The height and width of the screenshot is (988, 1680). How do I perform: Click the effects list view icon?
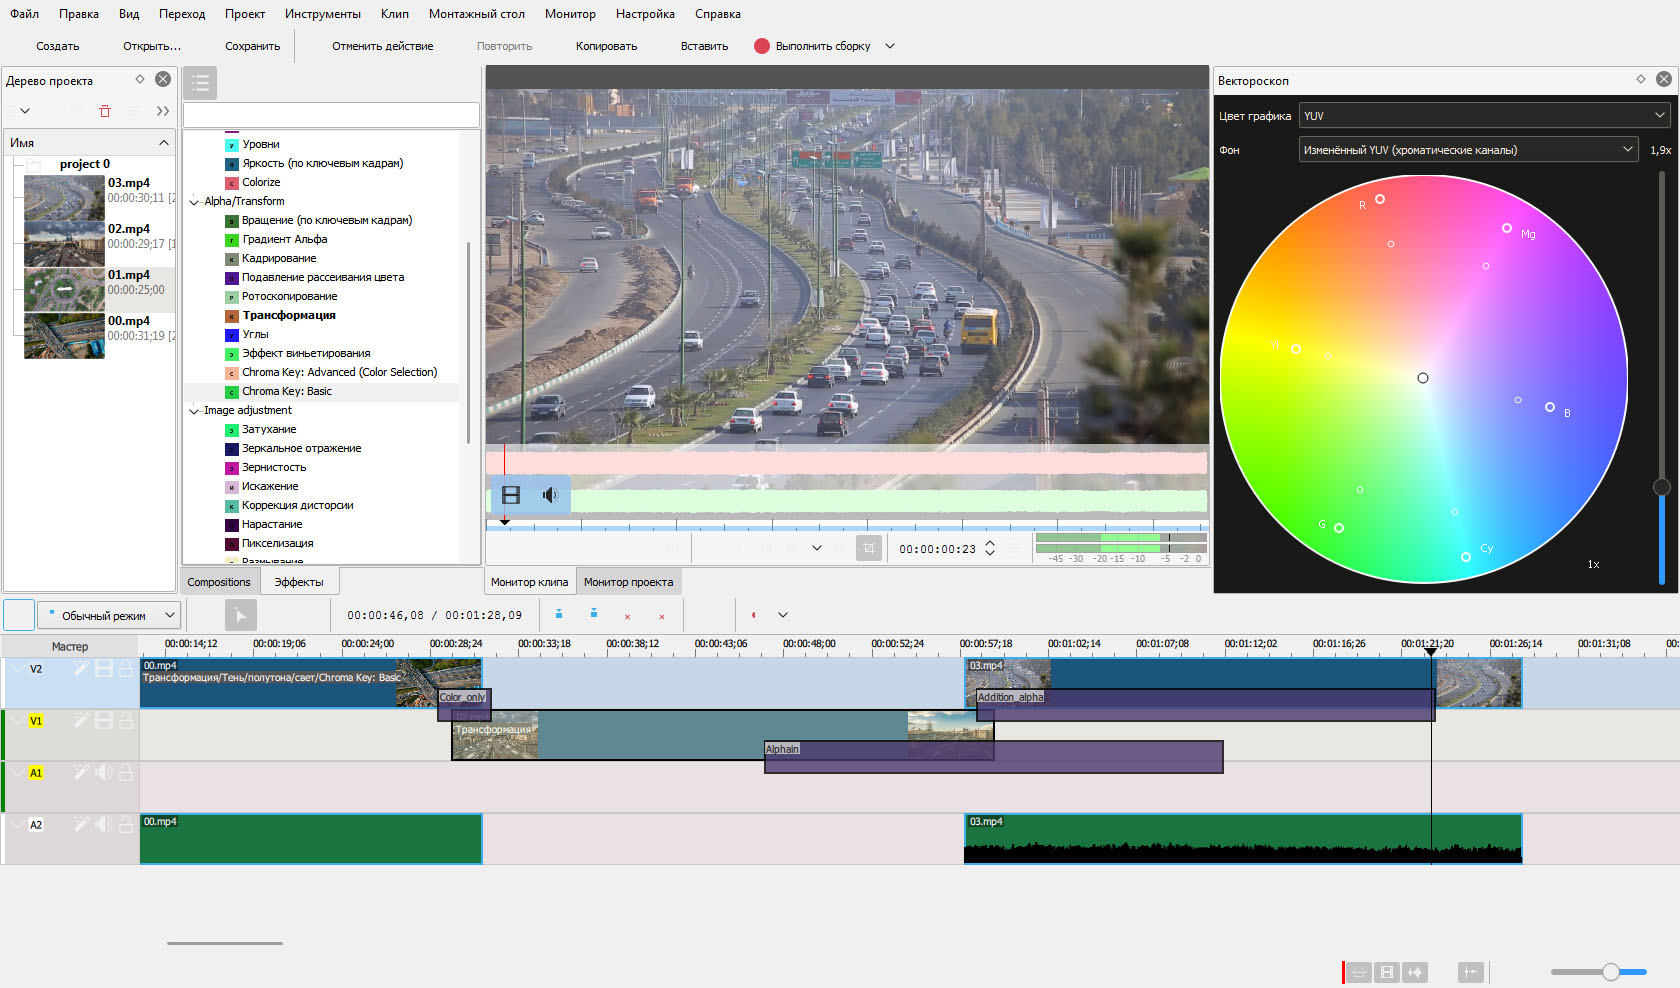(200, 83)
